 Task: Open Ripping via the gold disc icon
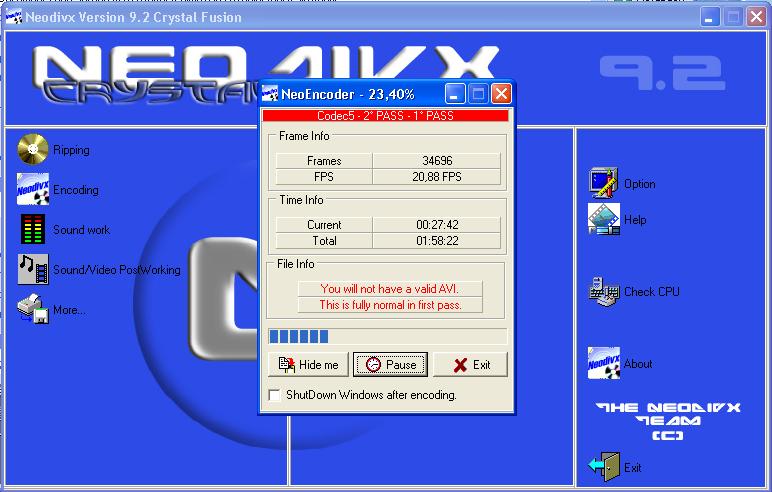(33, 149)
